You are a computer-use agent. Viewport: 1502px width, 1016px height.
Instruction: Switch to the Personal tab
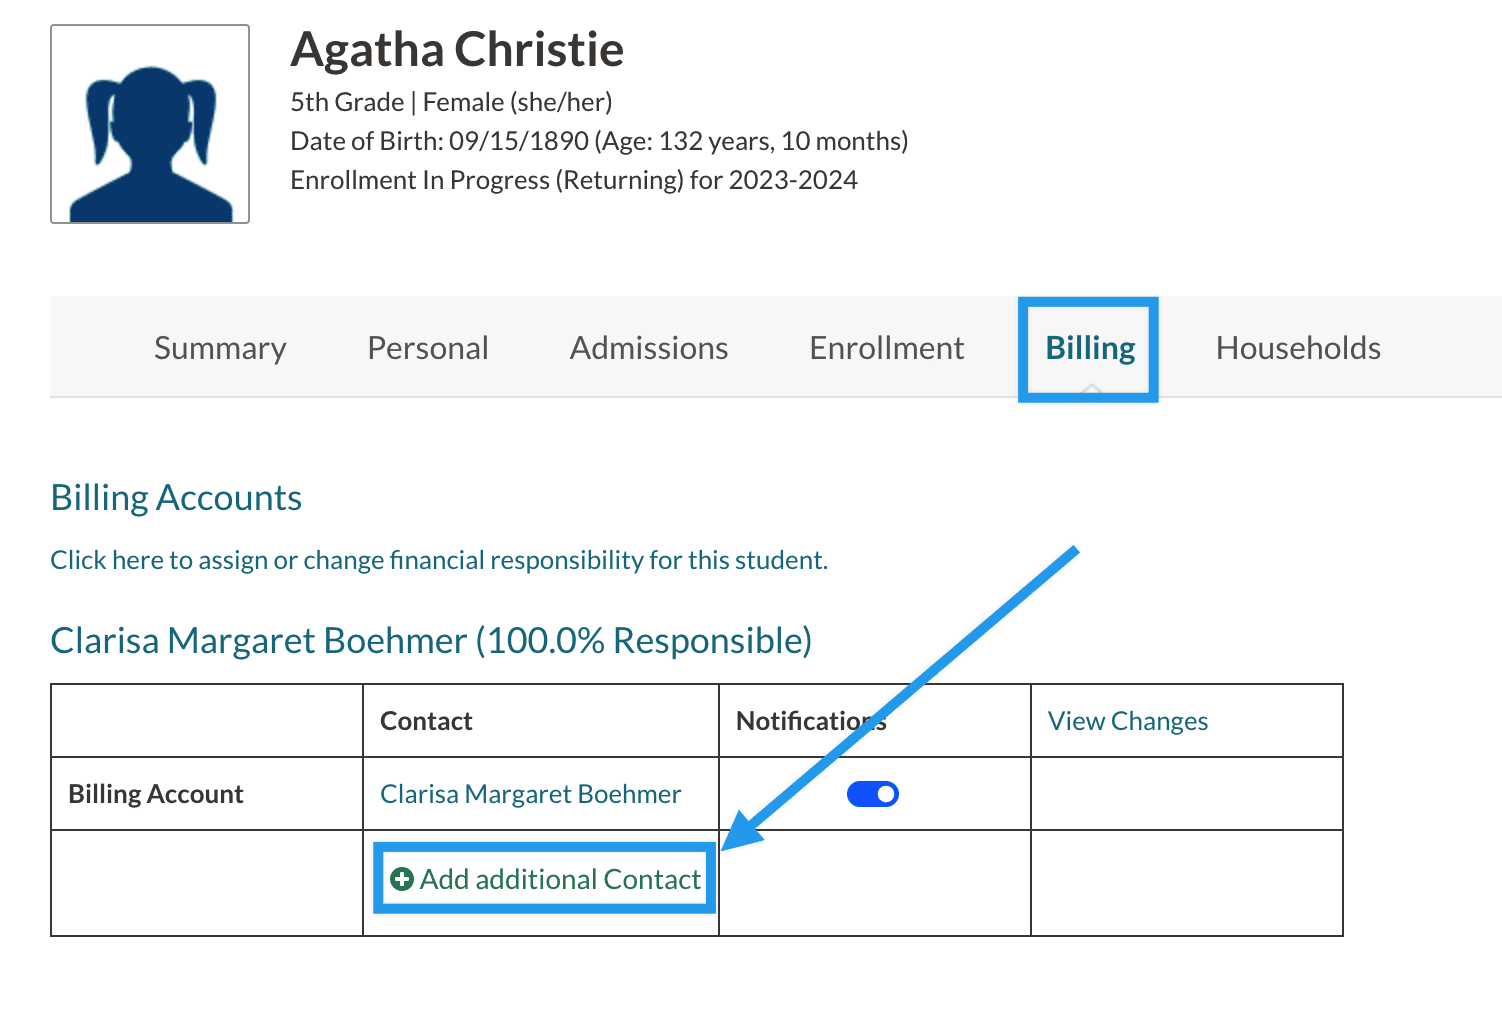click(428, 348)
